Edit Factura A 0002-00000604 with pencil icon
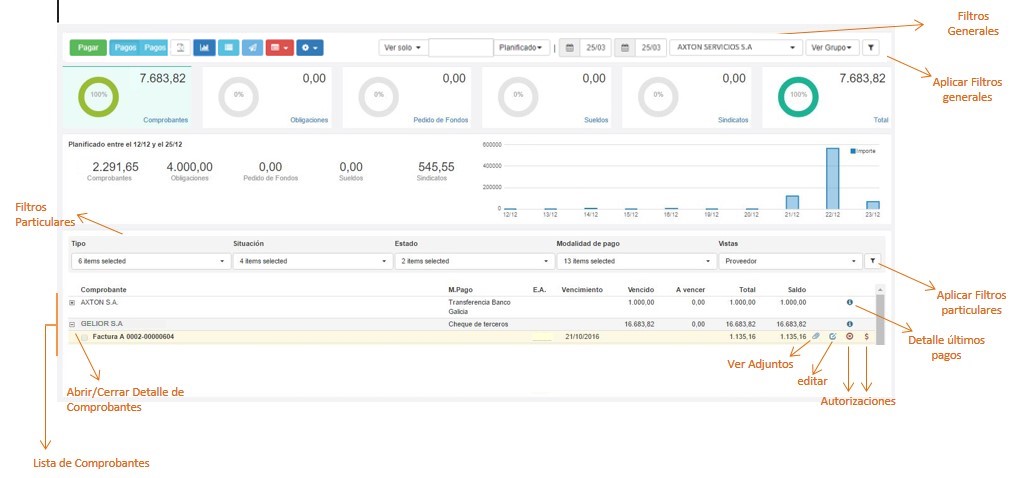The height and width of the screenshot is (478, 1027). click(832, 337)
